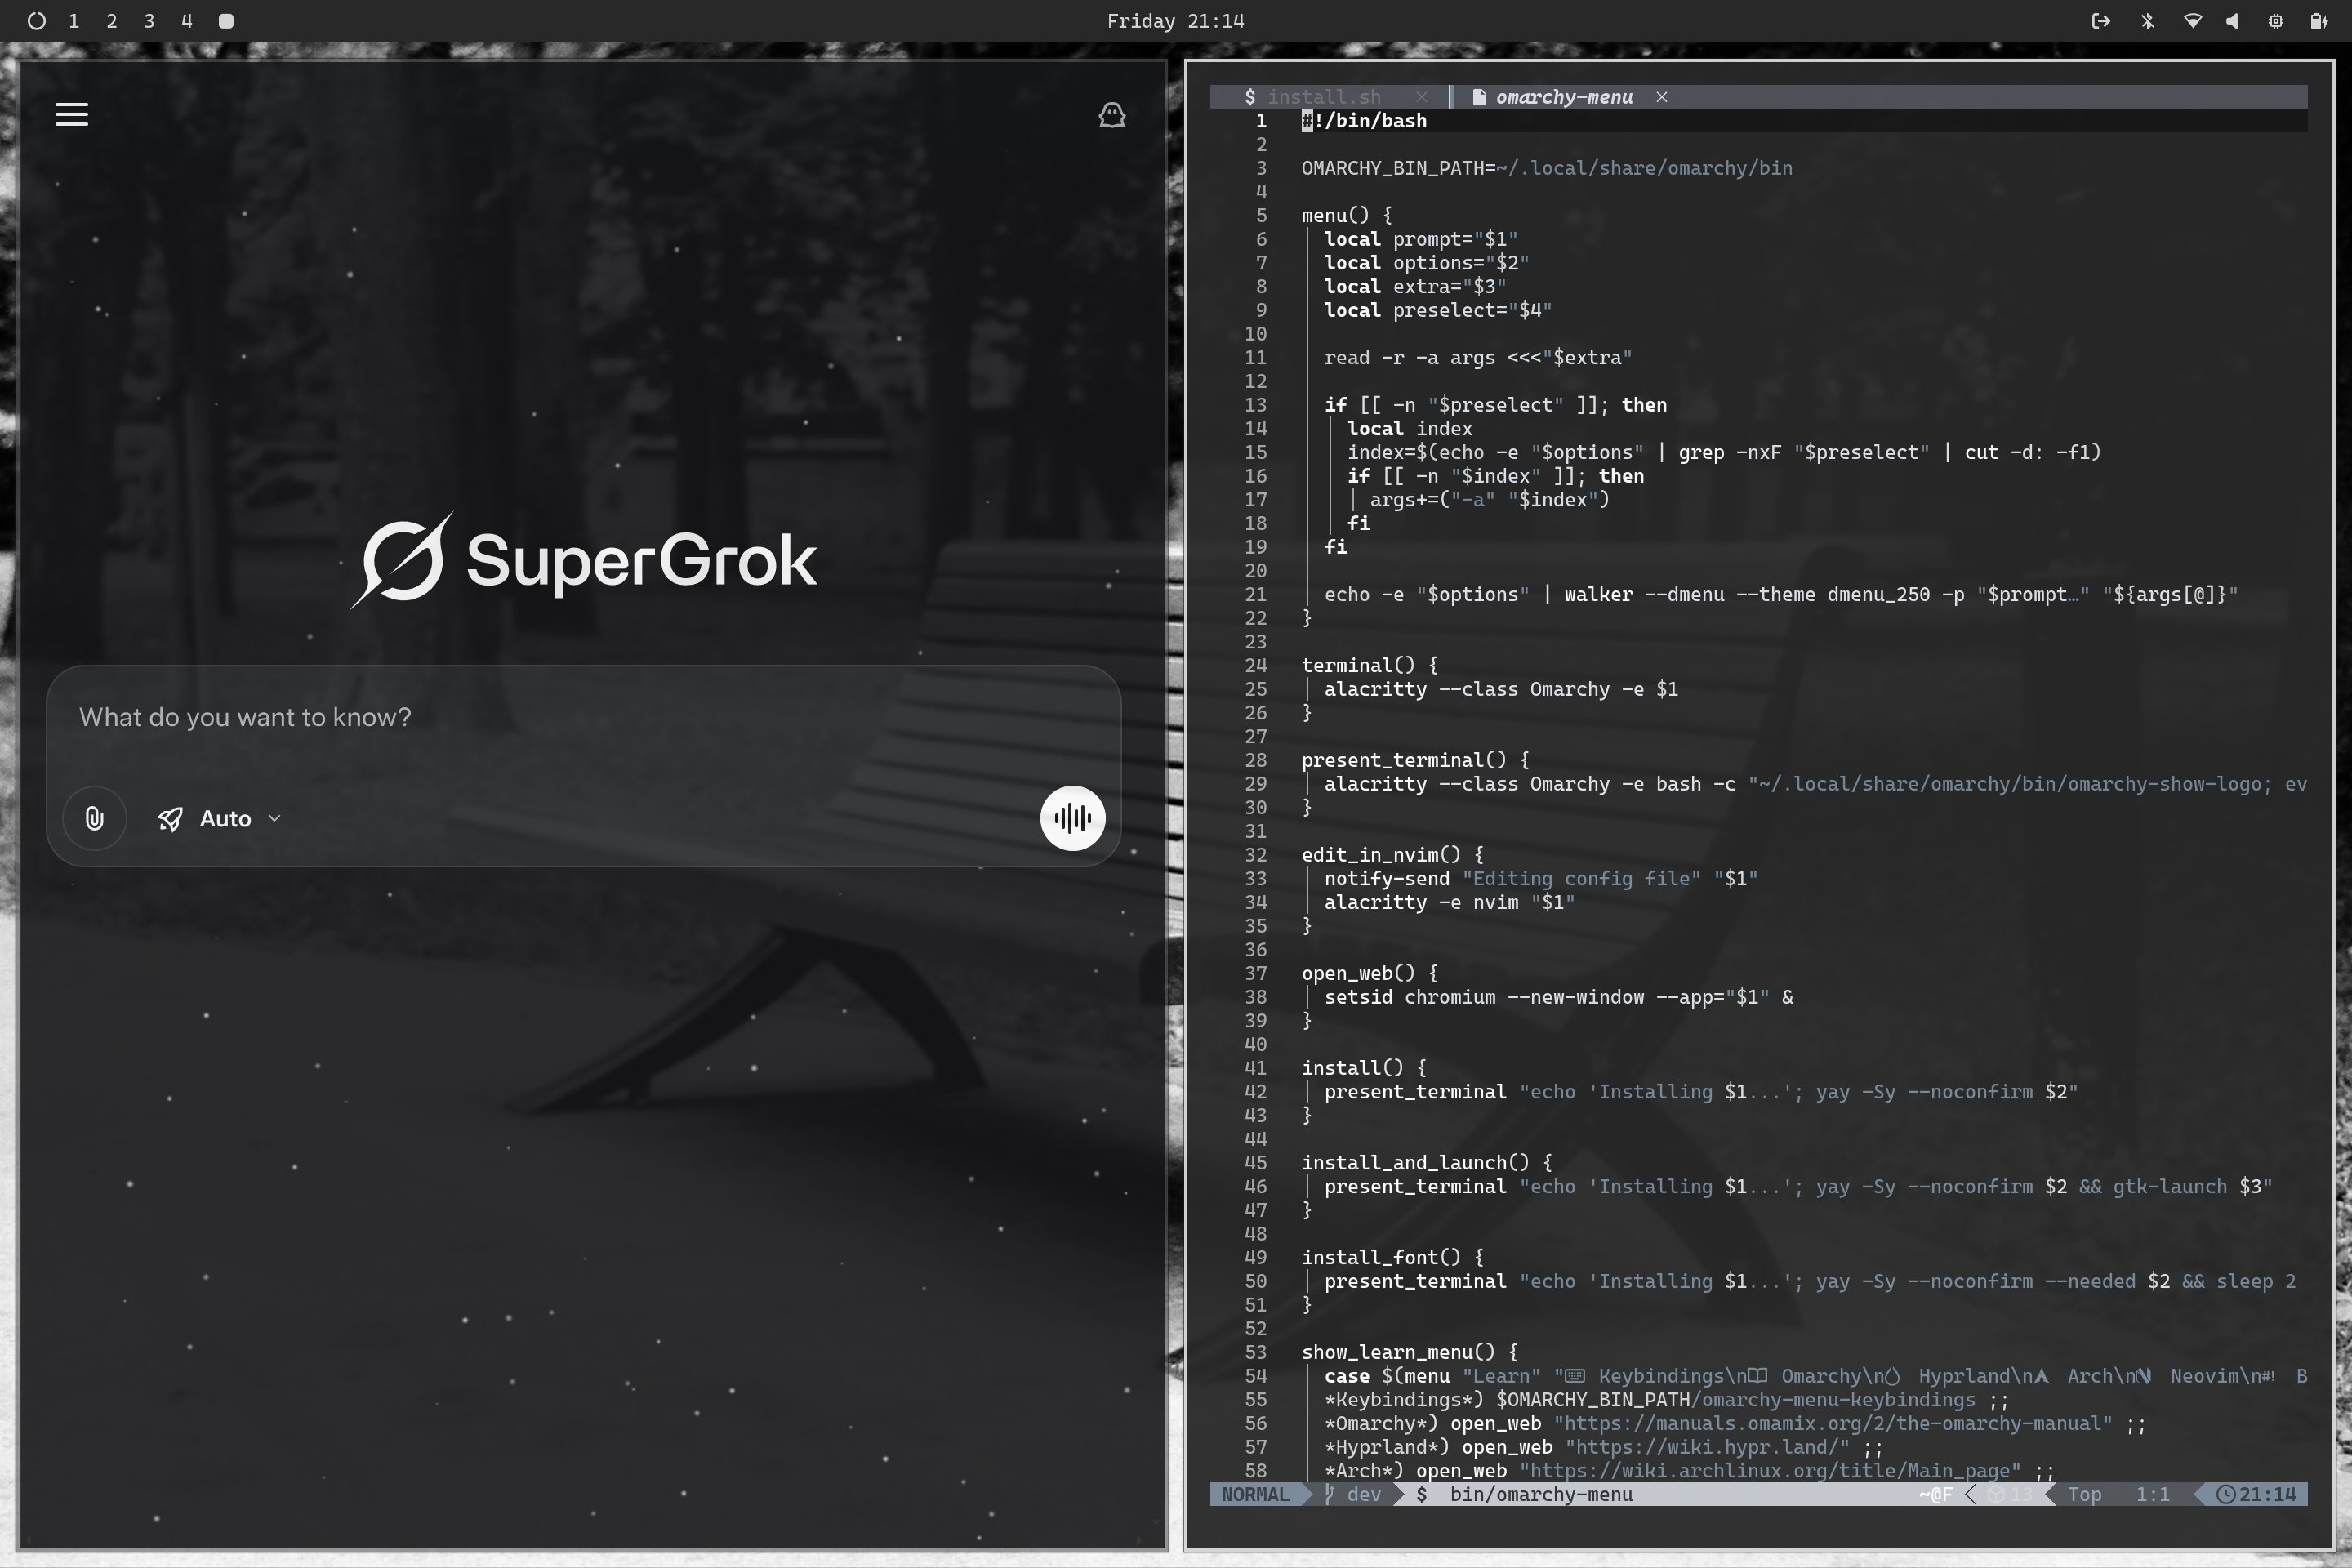
Task: Open the SuperGrok hamburger menu
Action: [71, 115]
